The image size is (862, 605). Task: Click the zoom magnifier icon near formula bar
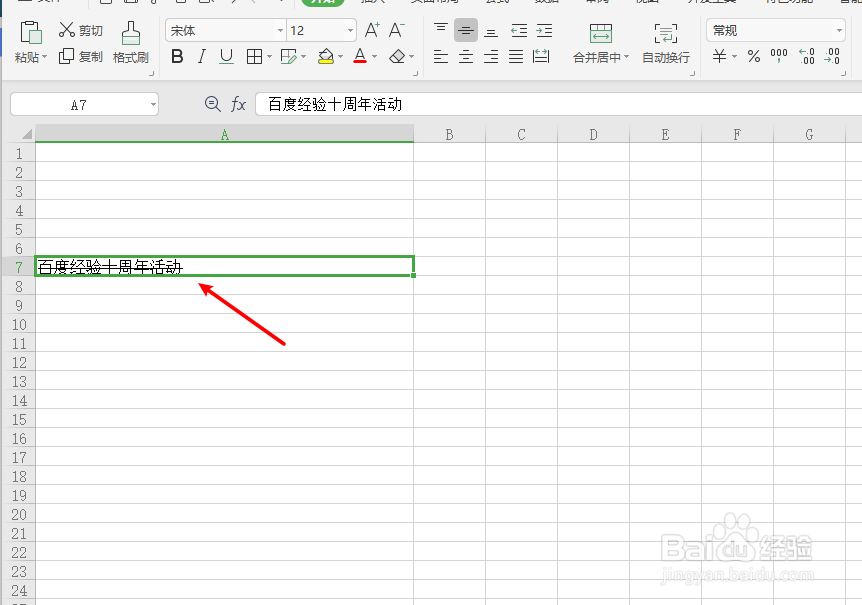[212, 103]
